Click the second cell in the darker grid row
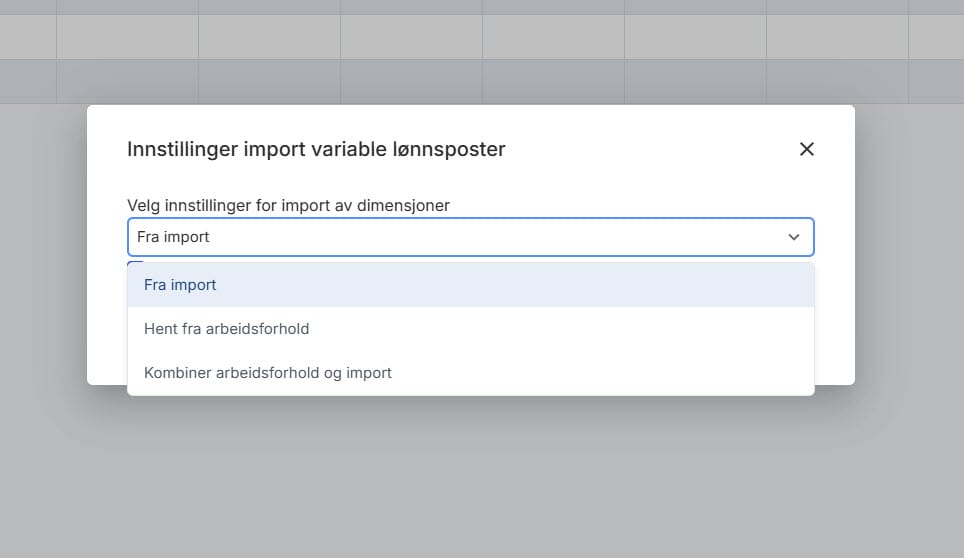 pyautogui.click(x=127, y=81)
